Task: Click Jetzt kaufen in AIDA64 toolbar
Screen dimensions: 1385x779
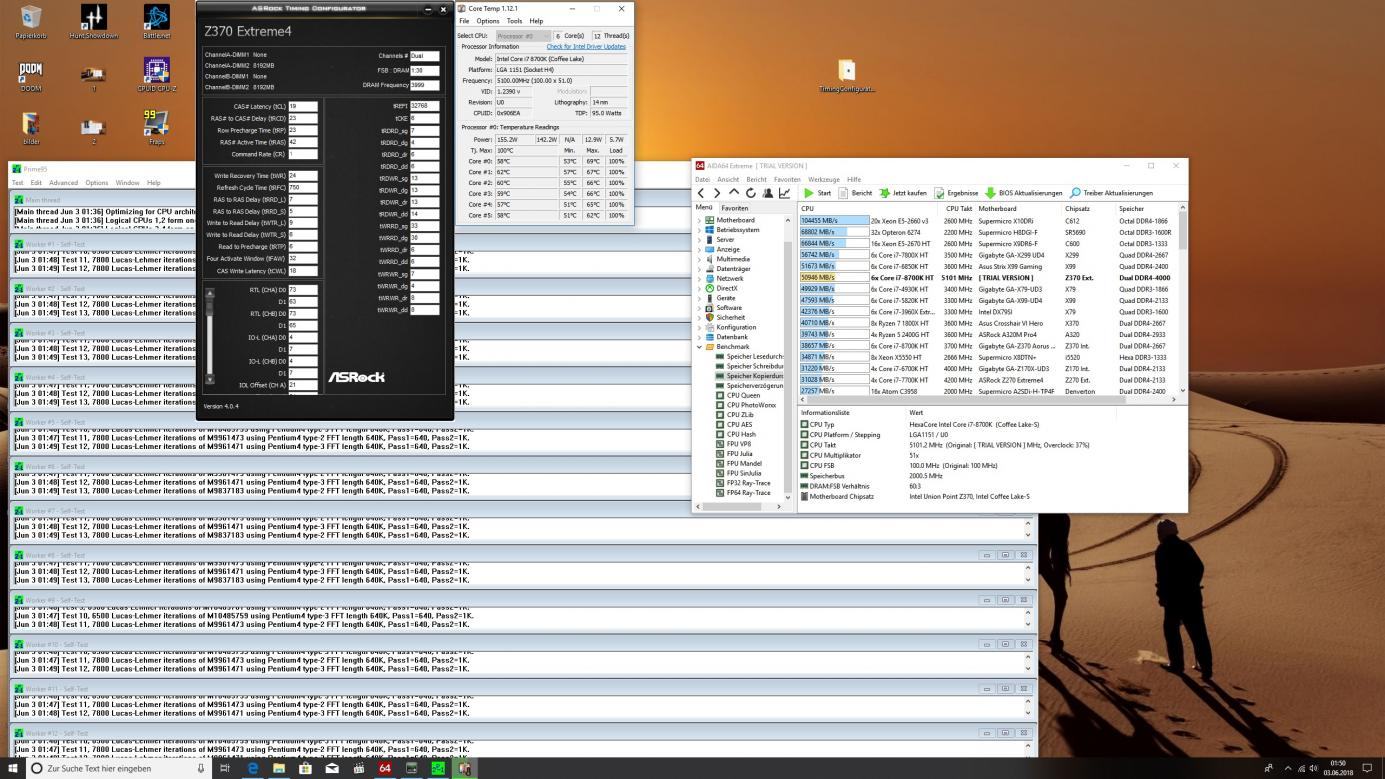Action: [x=902, y=193]
